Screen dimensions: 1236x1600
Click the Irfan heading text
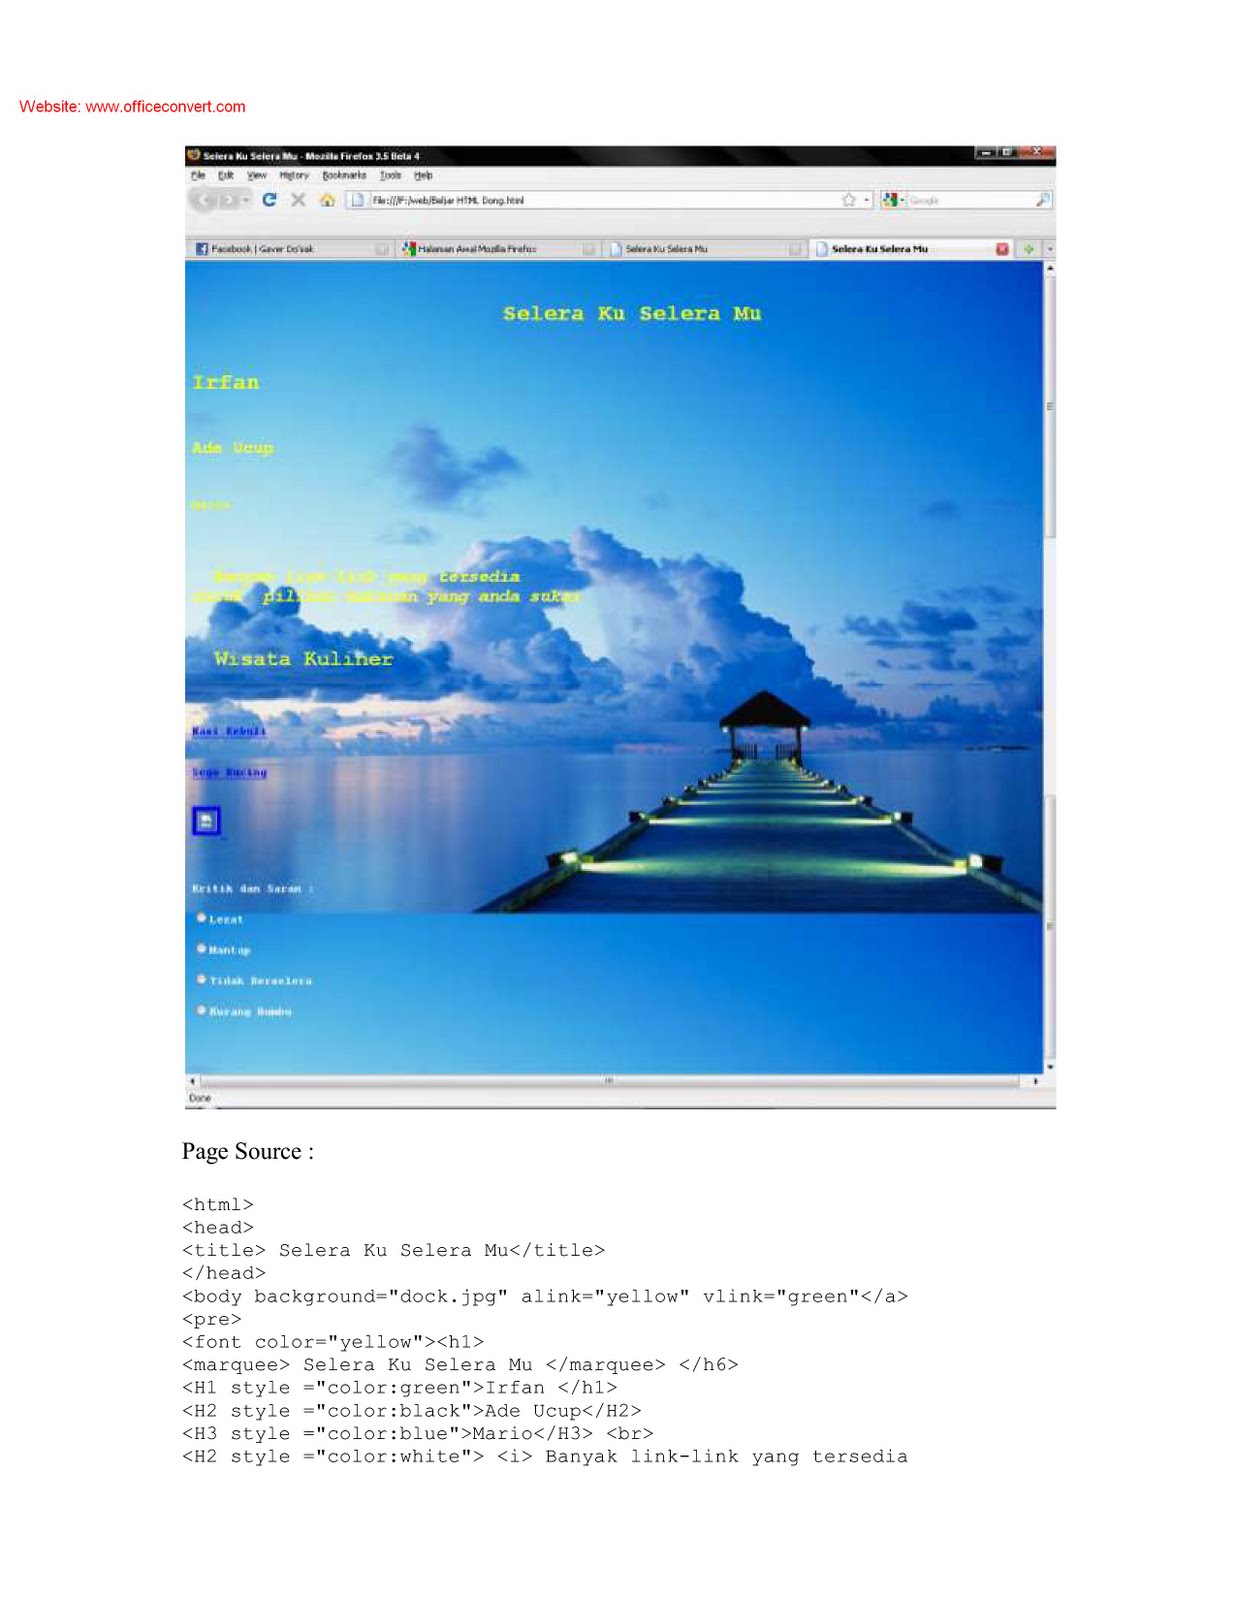click(x=226, y=382)
